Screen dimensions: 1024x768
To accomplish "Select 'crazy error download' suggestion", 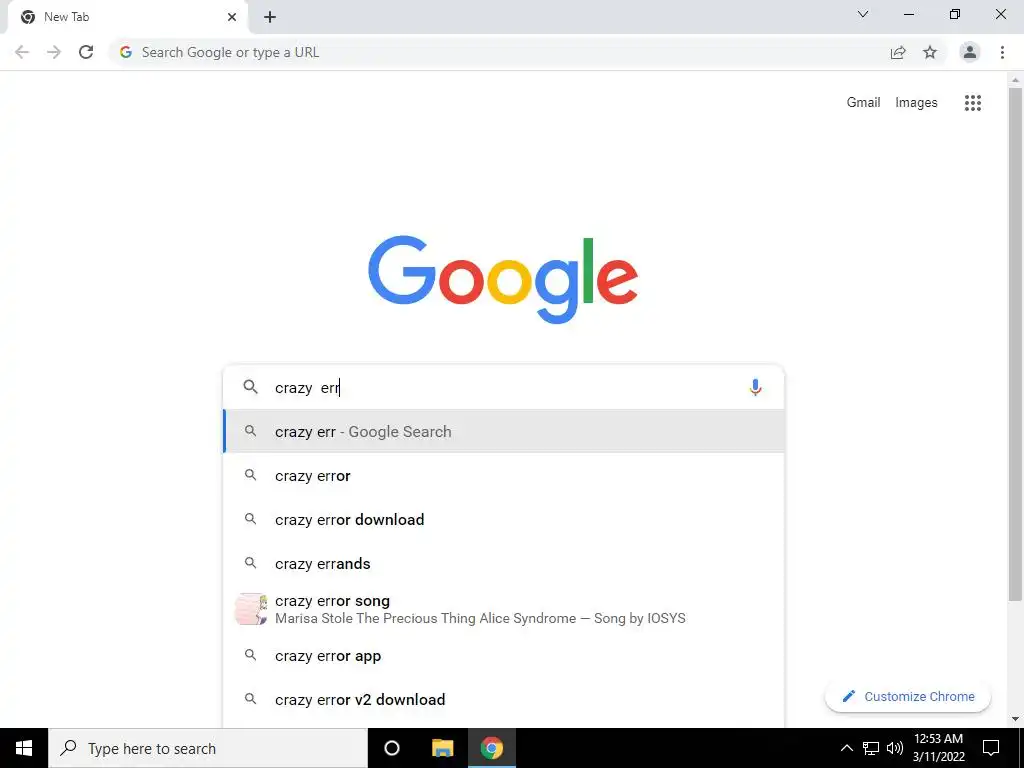I will click(x=504, y=519).
